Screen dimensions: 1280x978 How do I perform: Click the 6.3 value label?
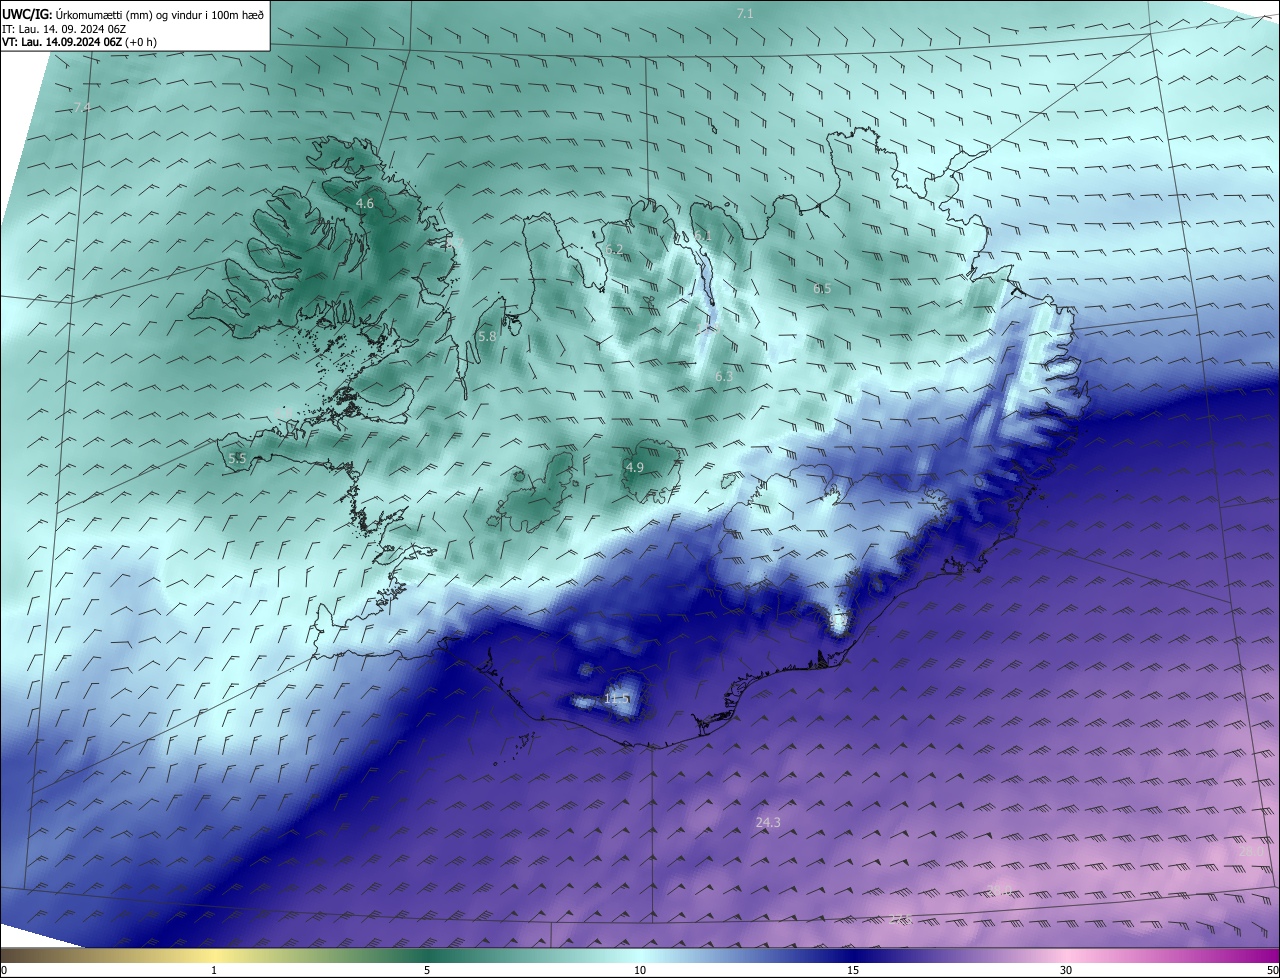[724, 376]
